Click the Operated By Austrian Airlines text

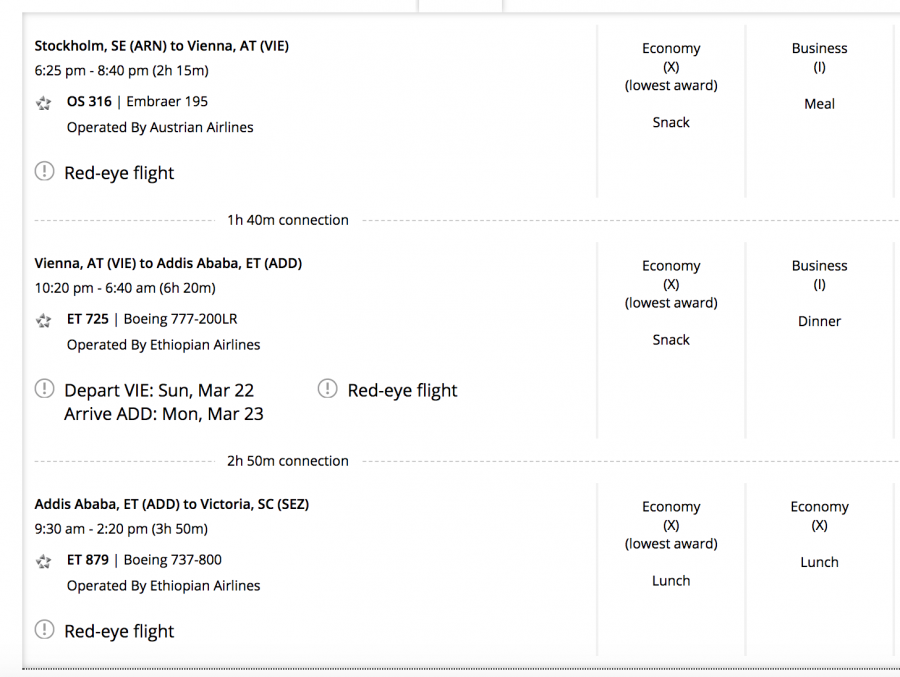tap(160, 128)
